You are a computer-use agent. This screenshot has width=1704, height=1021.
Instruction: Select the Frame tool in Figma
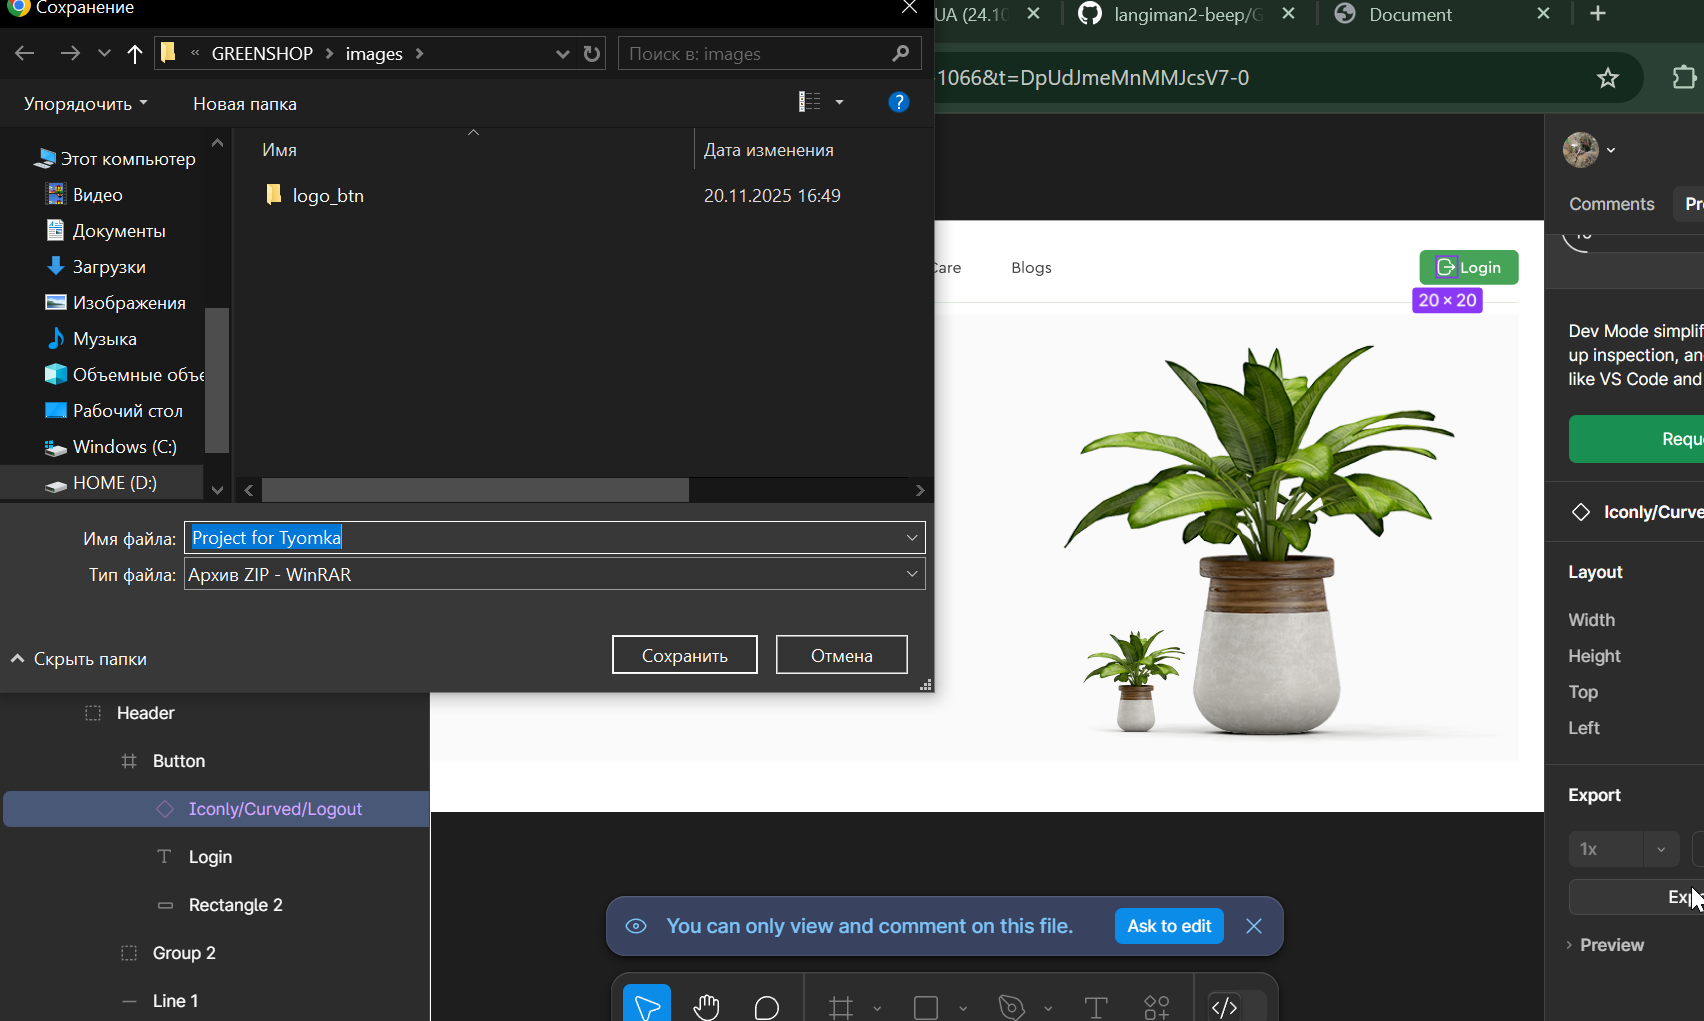pyautogui.click(x=841, y=1007)
